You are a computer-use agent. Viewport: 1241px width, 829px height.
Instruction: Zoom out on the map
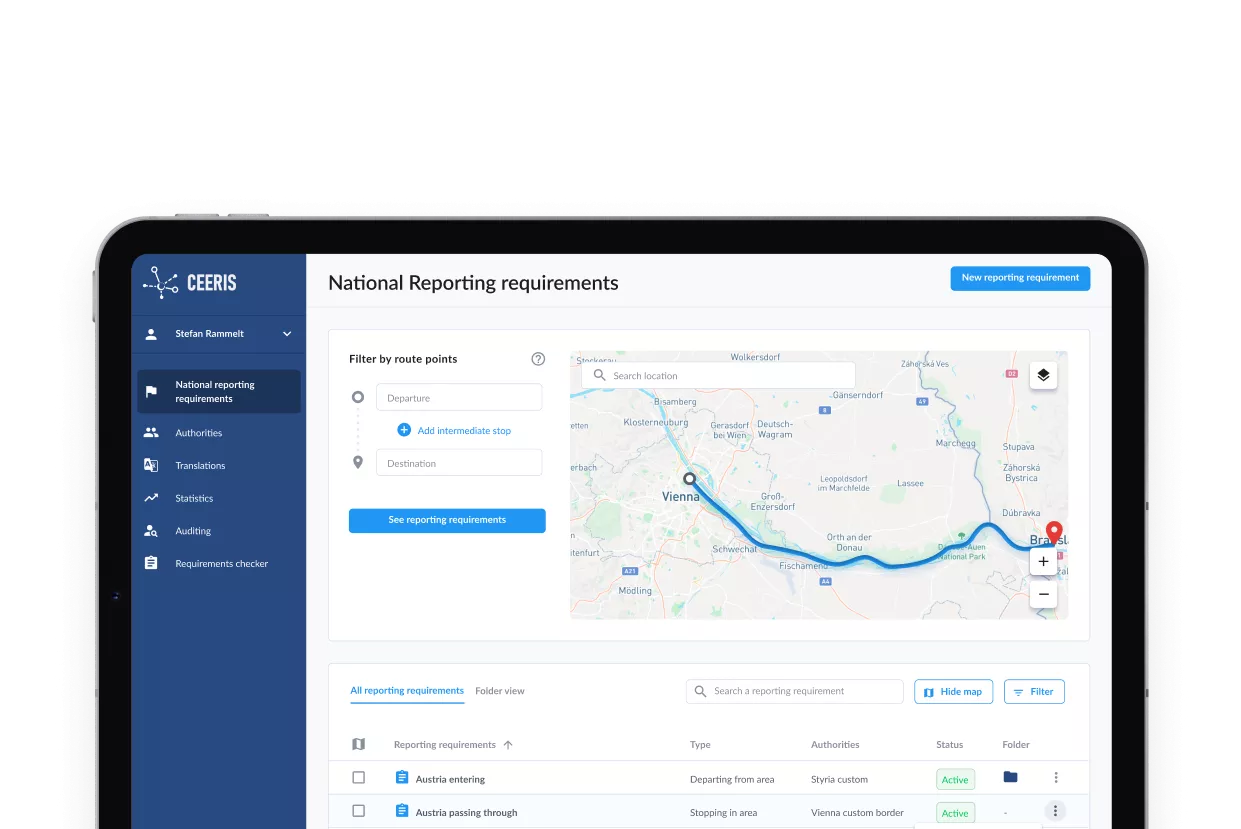click(1043, 594)
